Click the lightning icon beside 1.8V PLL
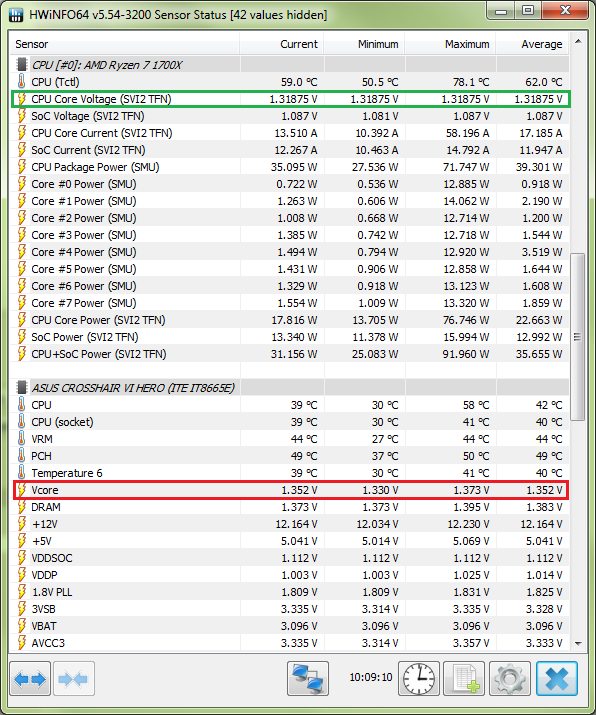 tap(21, 592)
